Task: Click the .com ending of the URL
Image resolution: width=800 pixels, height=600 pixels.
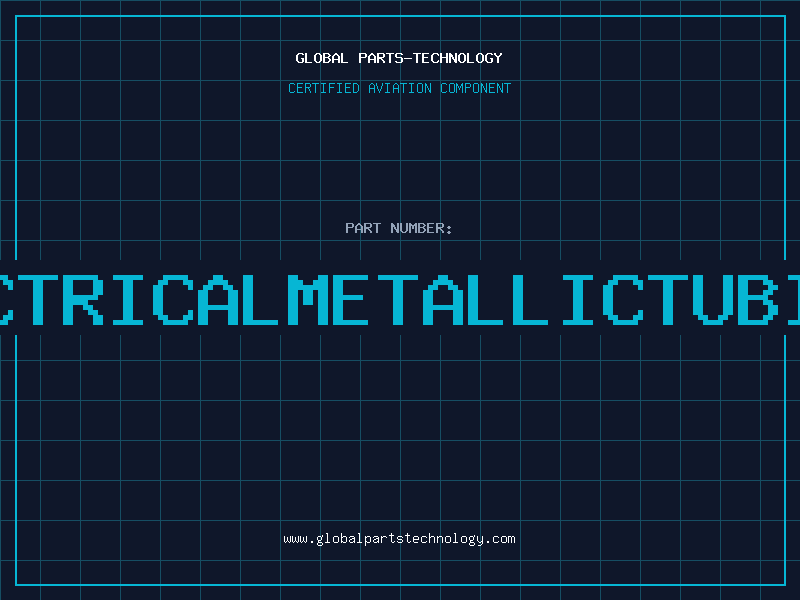Action: pos(500,539)
